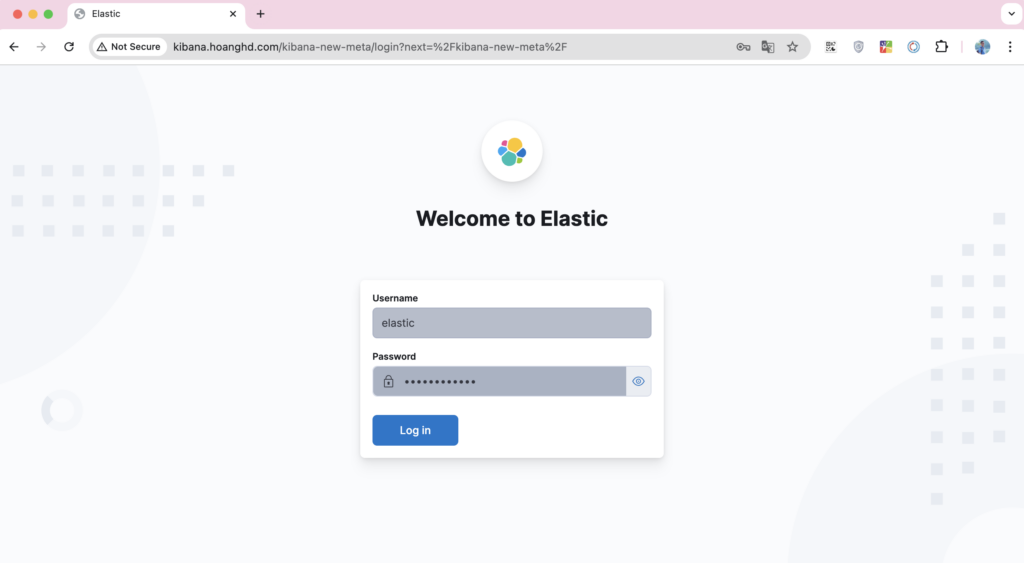Screen dimensions: 1024x563
Task: Open a new browser tab
Action: click(261, 14)
